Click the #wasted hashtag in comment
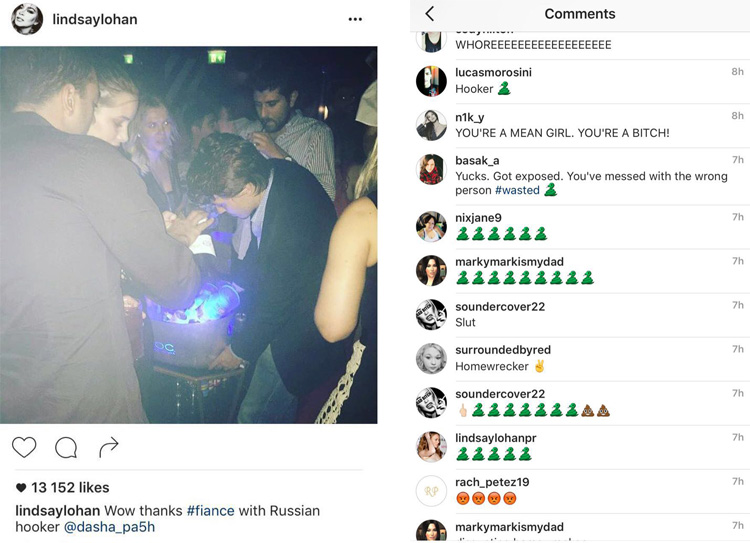 (x=517, y=190)
